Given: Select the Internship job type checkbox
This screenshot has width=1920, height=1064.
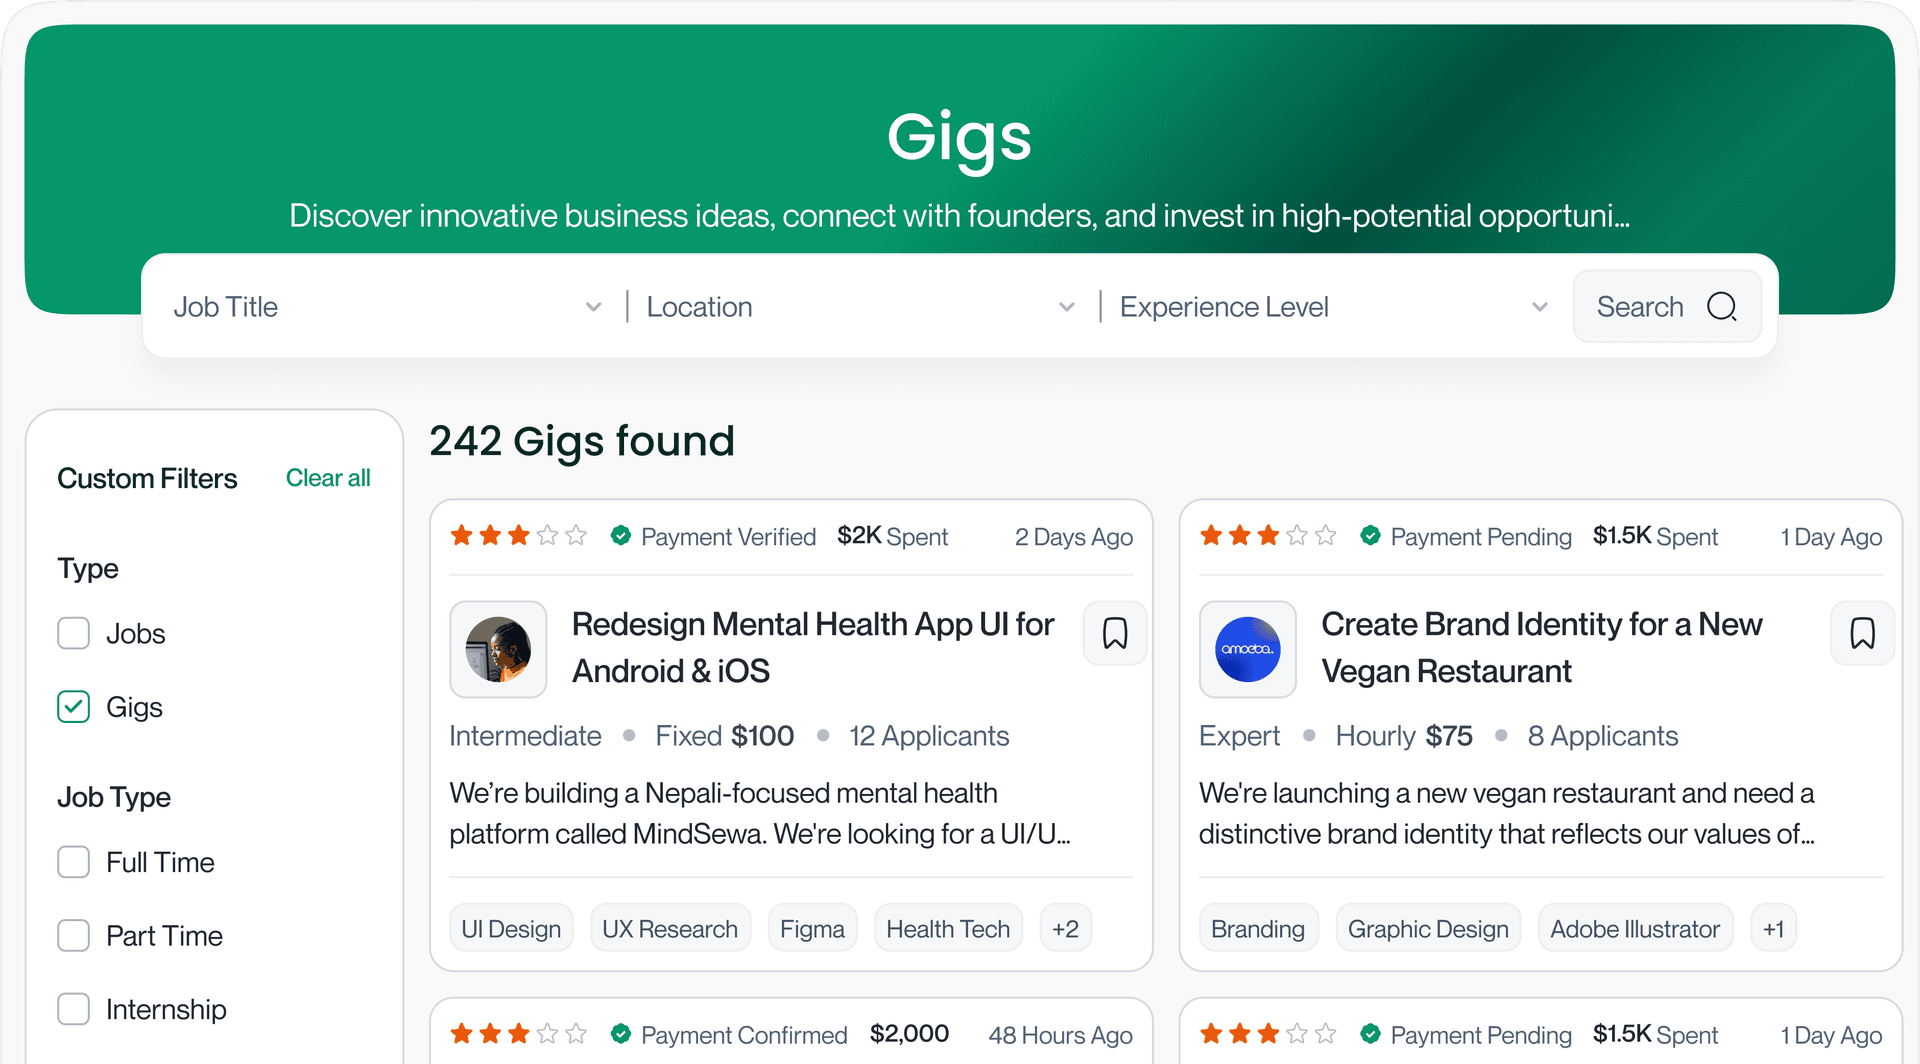Looking at the screenshot, I should coord(74,1009).
